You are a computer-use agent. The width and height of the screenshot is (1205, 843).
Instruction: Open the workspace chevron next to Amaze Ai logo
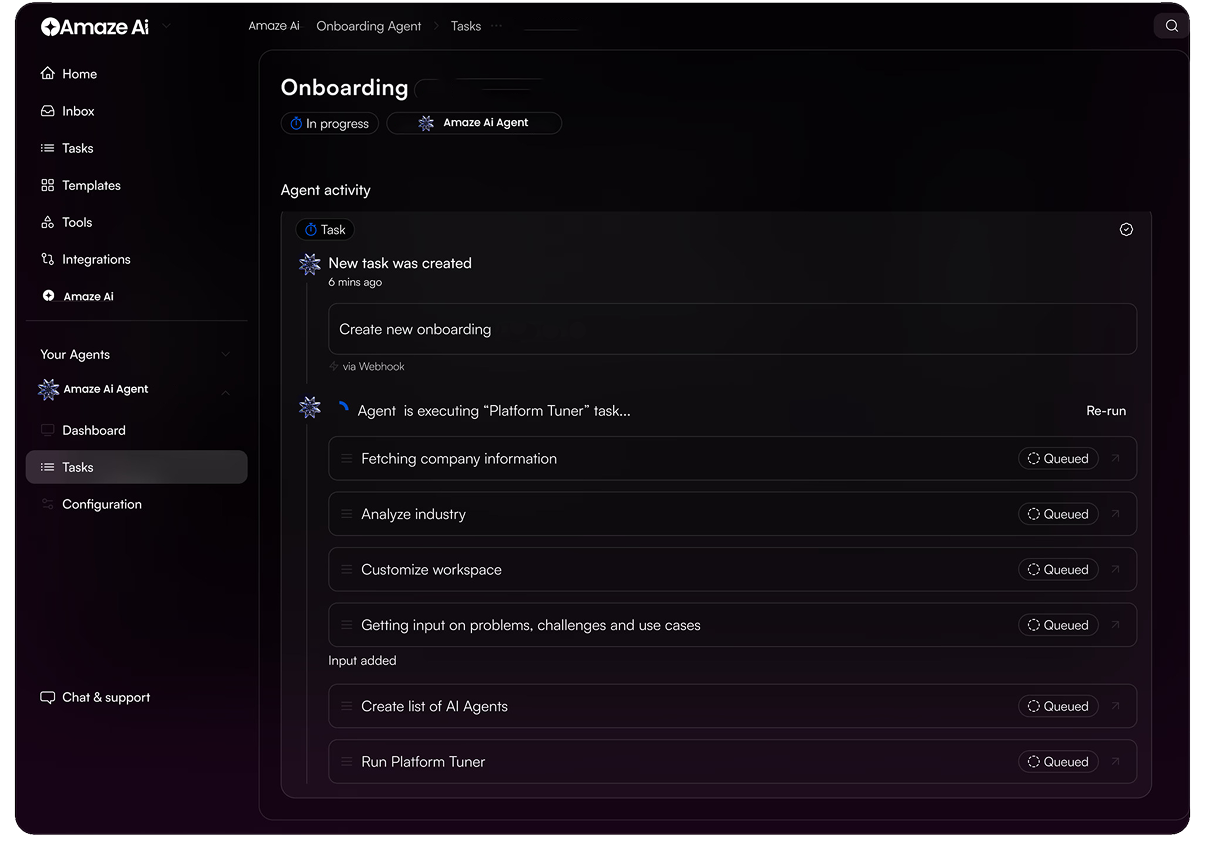point(166,27)
